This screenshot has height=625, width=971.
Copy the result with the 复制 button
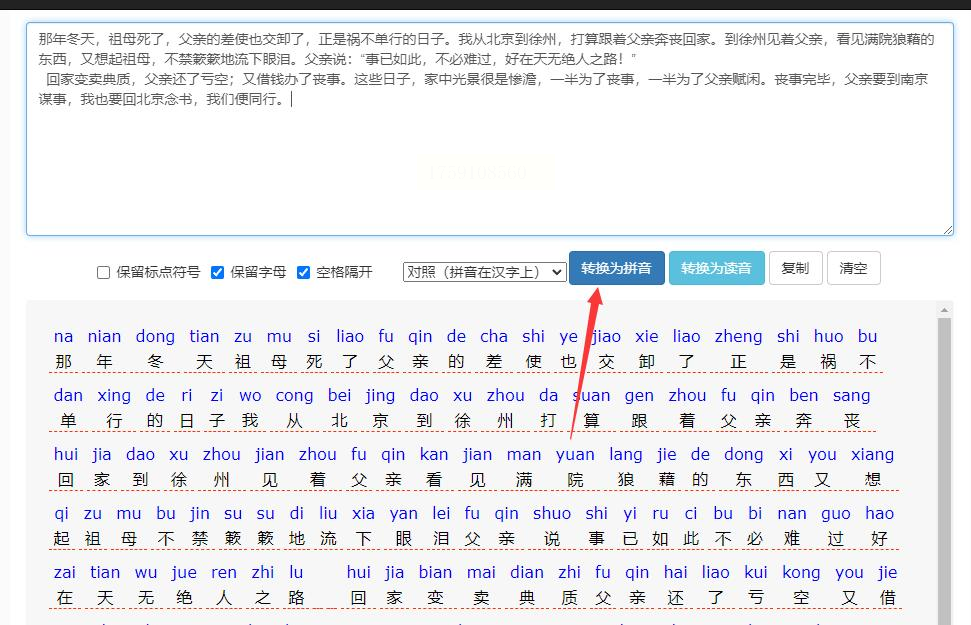[795, 268]
